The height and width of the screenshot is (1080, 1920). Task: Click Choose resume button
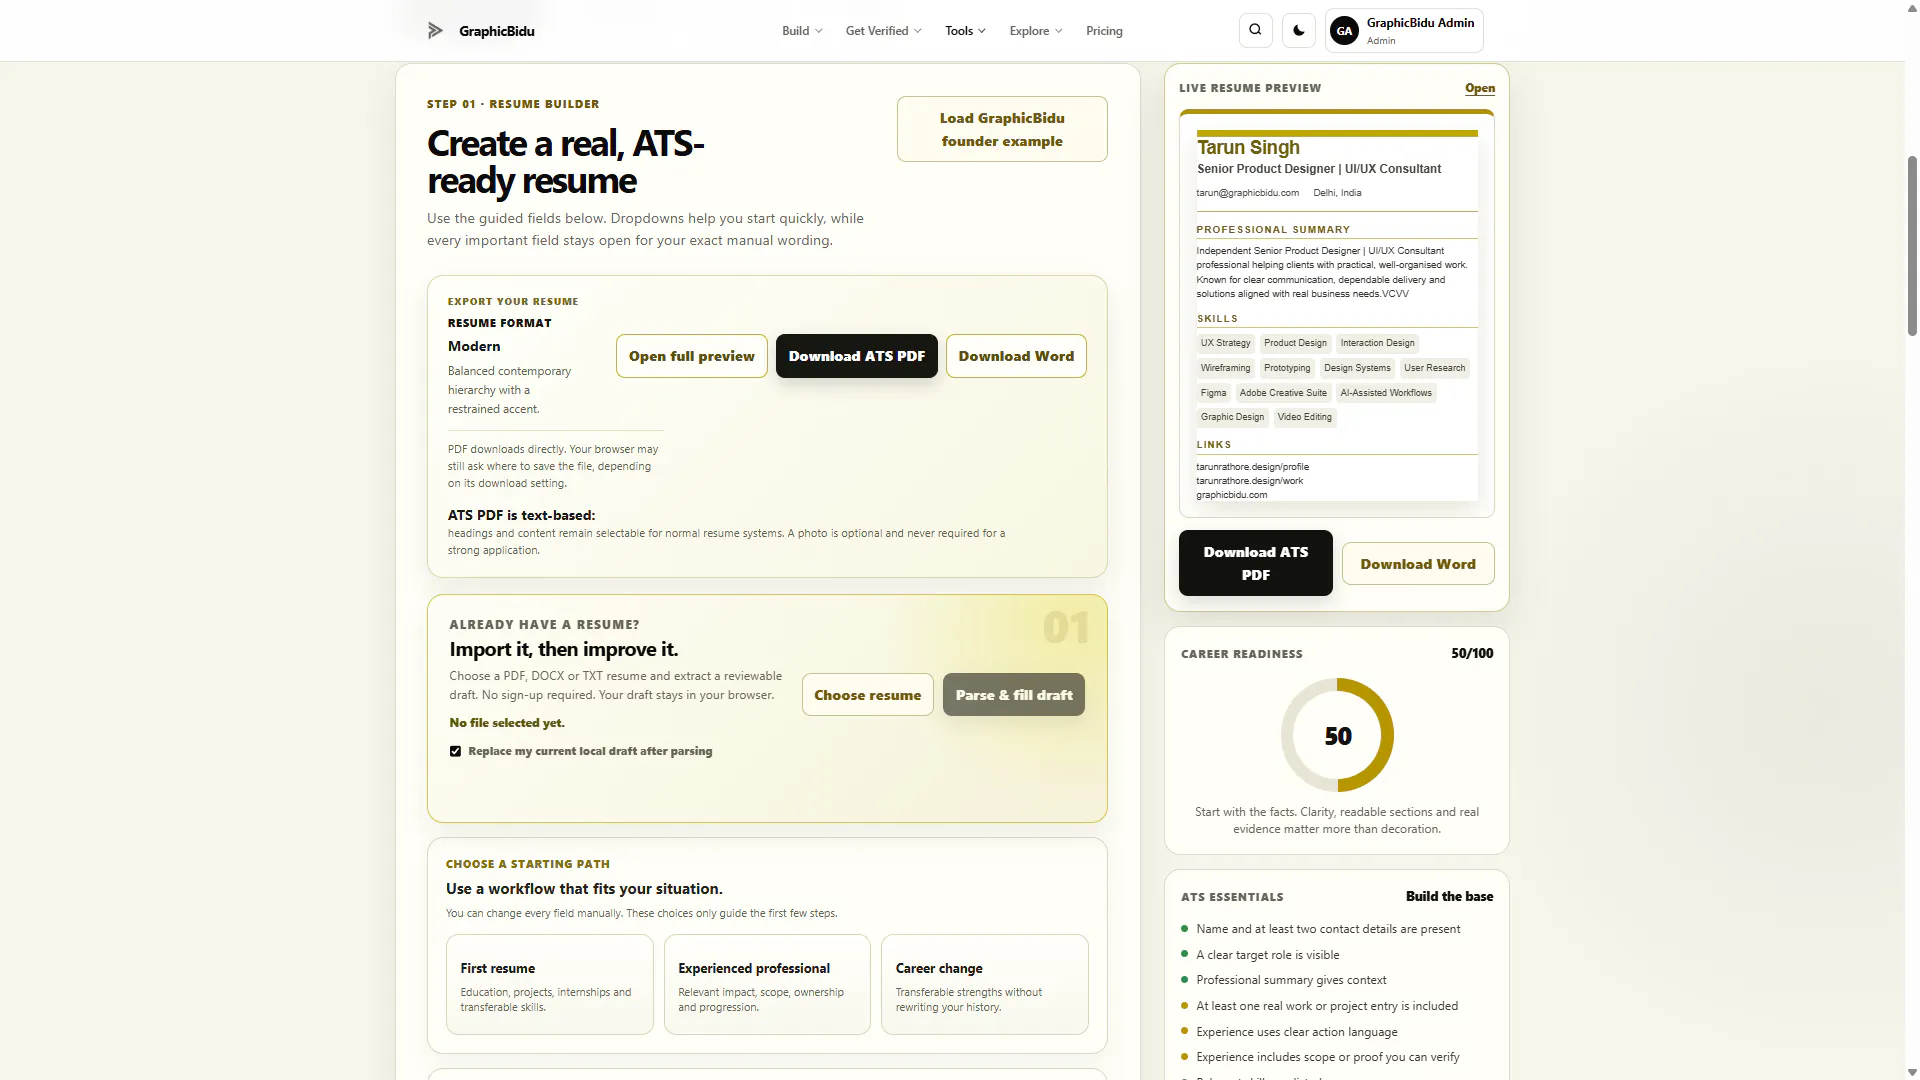(868, 695)
